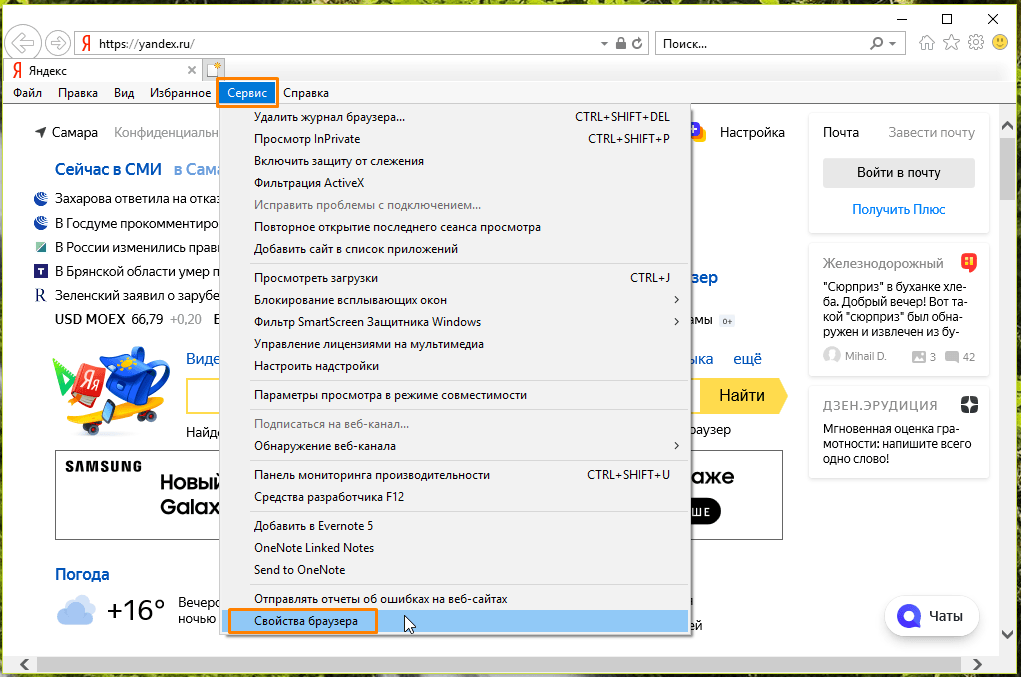Open the Настройка link
This screenshot has height=677, width=1021.
tap(752, 133)
